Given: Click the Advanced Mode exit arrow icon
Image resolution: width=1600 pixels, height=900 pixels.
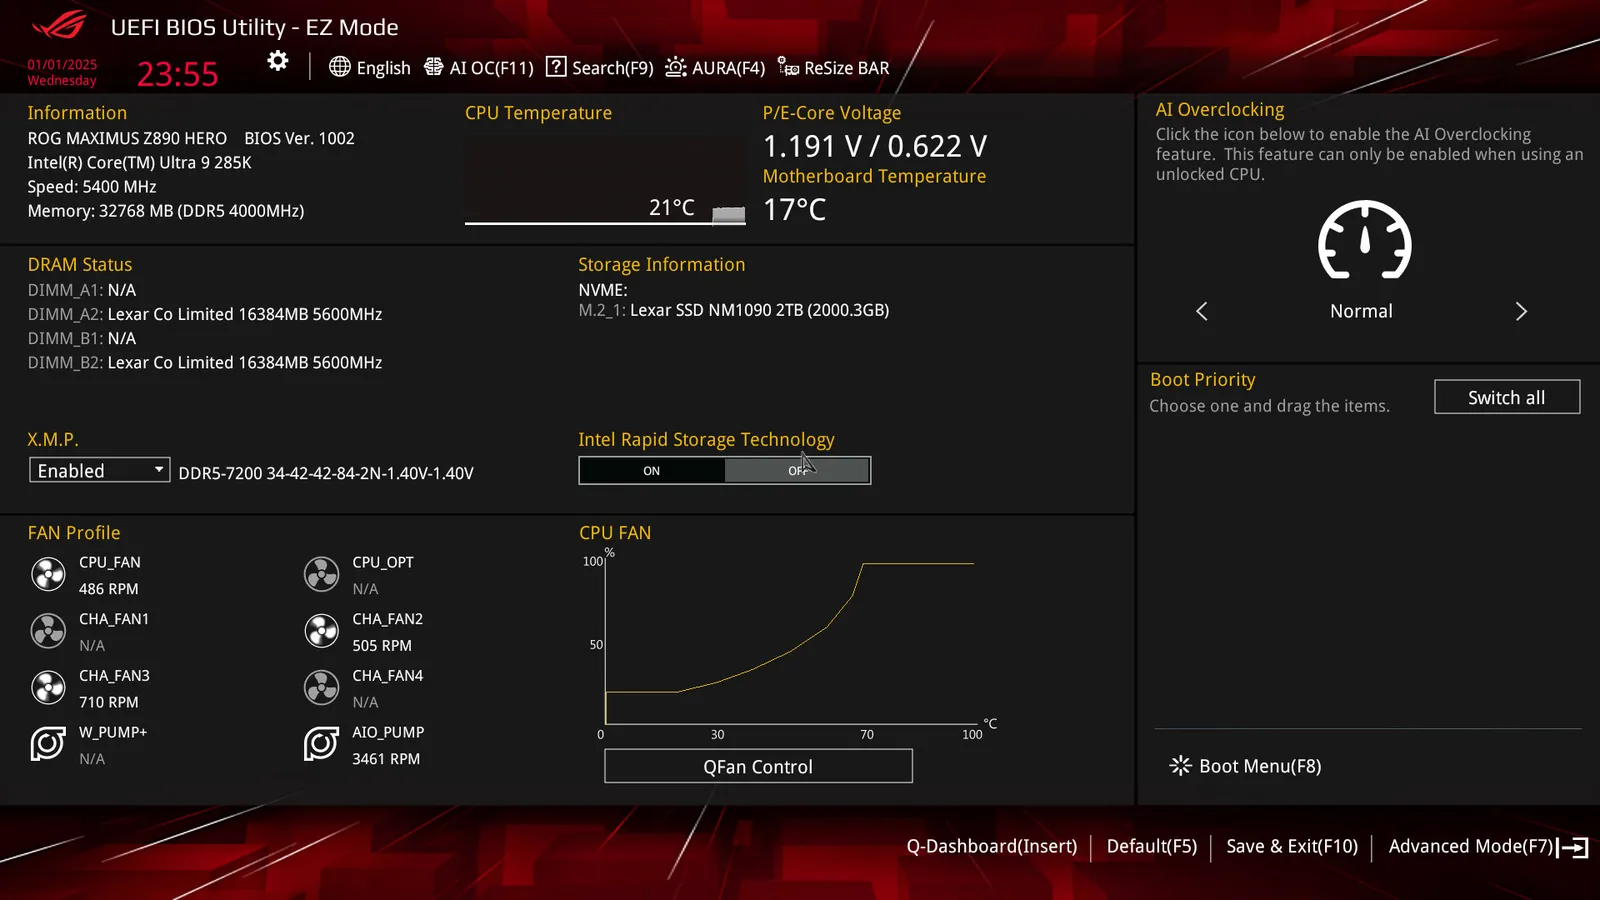Looking at the screenshot, I should pyautogui.click(x=1573, y=848).
